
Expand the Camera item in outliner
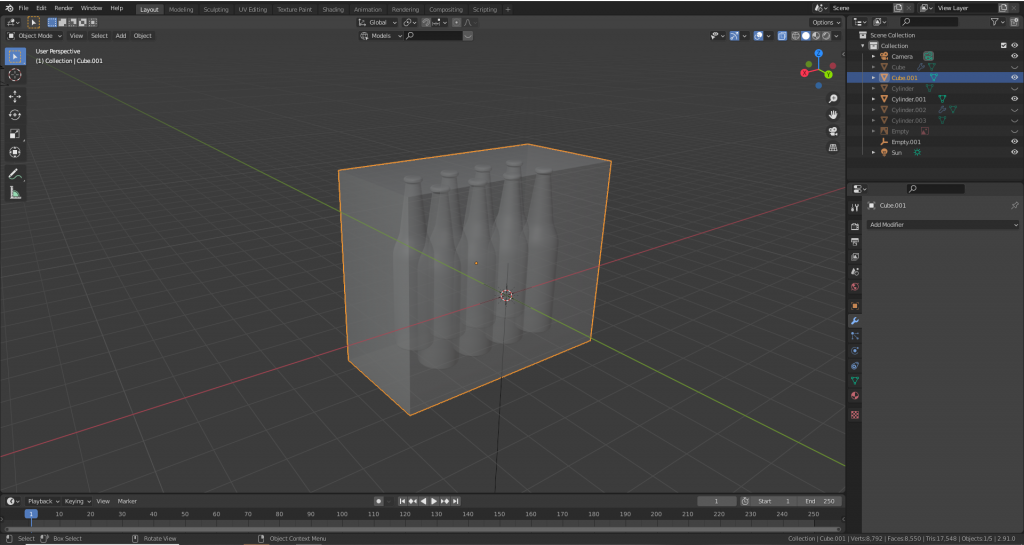873,57
